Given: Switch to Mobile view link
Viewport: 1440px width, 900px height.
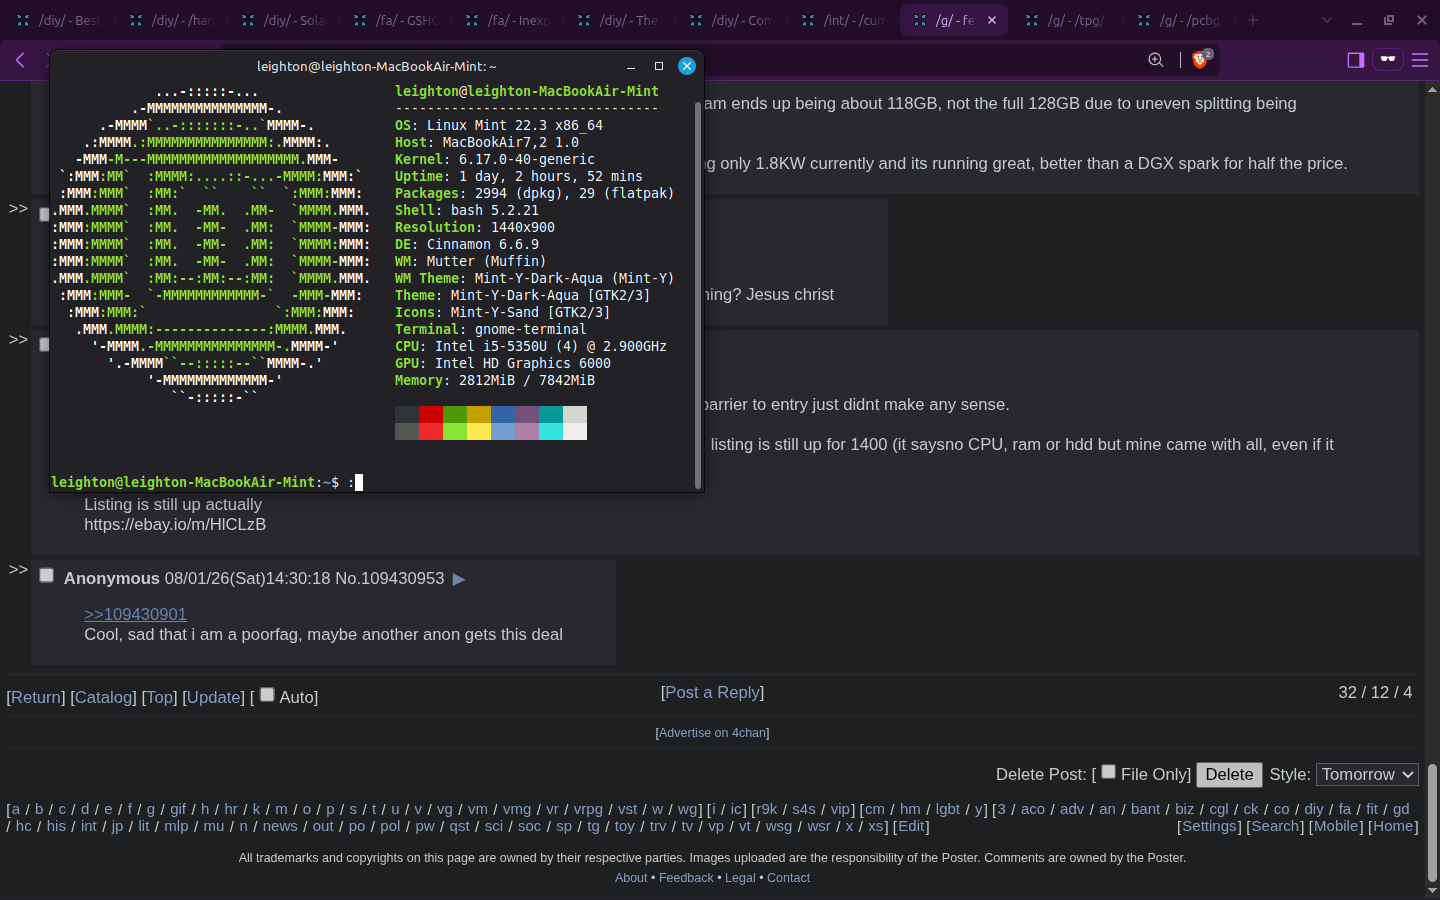Looking at the screenshot, I should [x=1336, y=826].
